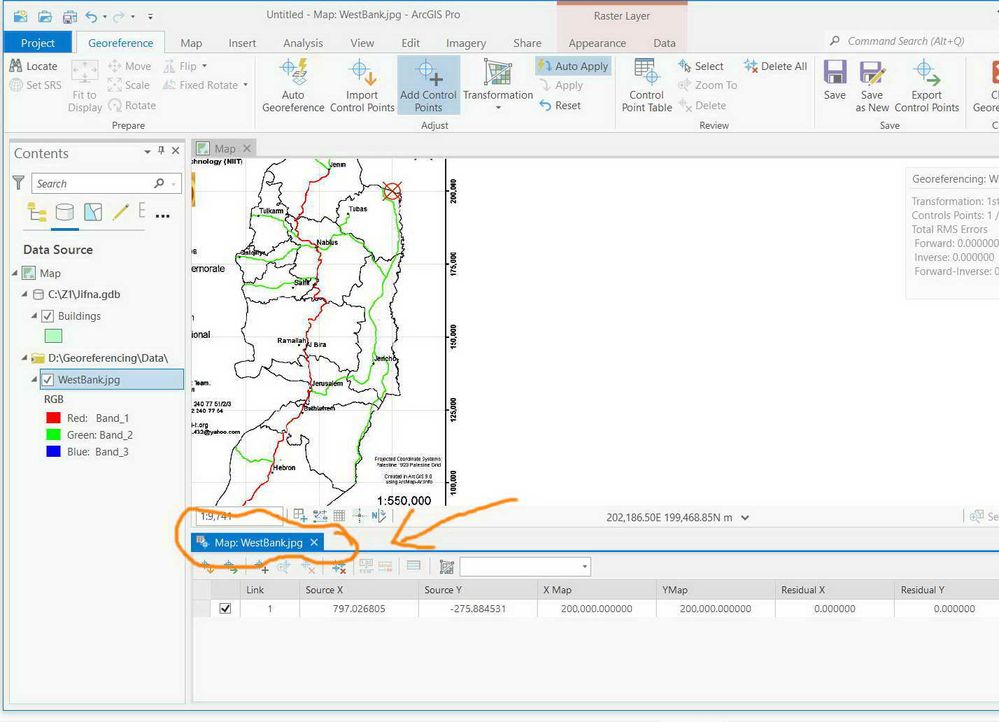Click Delete control points icon in table toolbar

(x=308, y=567)
